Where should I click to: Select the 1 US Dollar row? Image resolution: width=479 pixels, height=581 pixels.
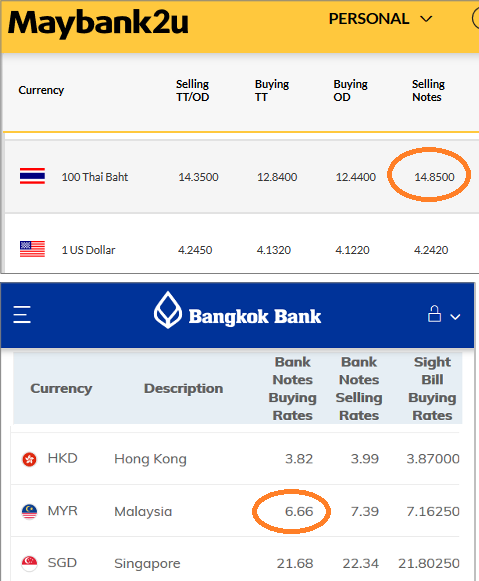(242, 249)
